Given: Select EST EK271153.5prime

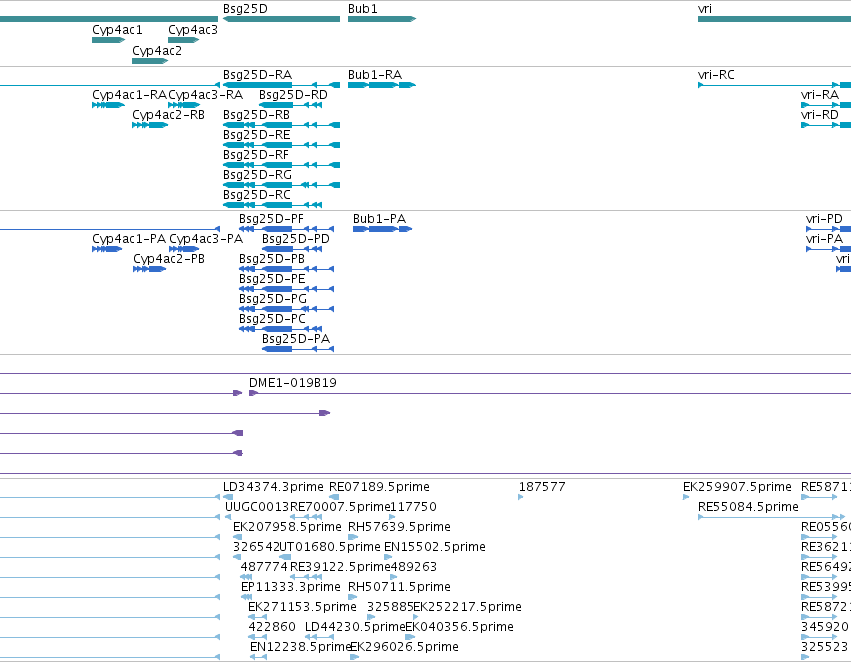Looking at the screenshot, I should 257,618.
